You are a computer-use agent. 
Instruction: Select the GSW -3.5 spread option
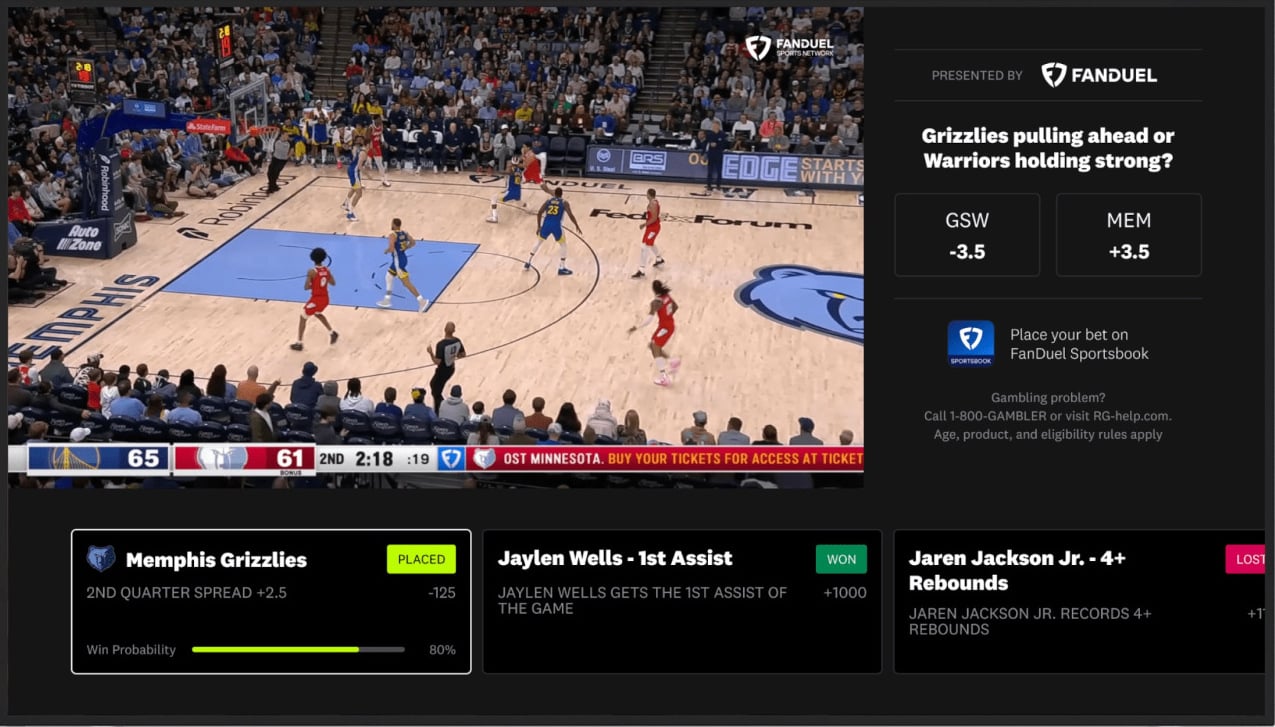pos(966,234)
